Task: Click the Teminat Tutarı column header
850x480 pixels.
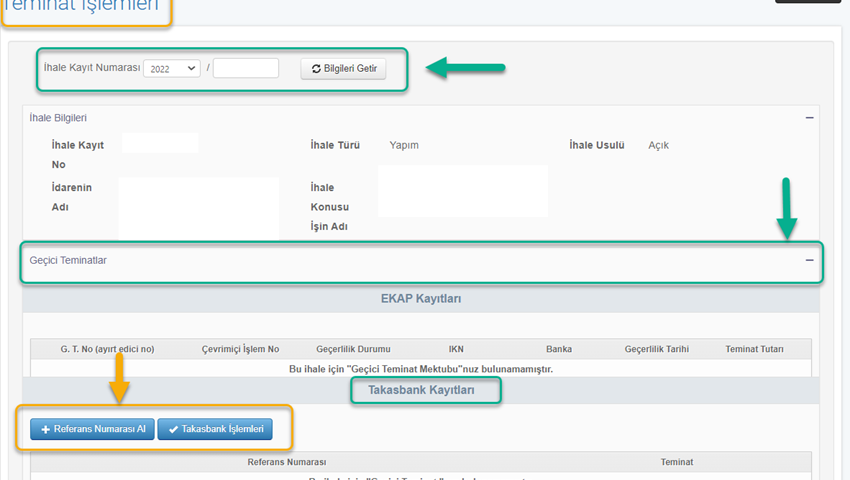Action: [754, 349]
